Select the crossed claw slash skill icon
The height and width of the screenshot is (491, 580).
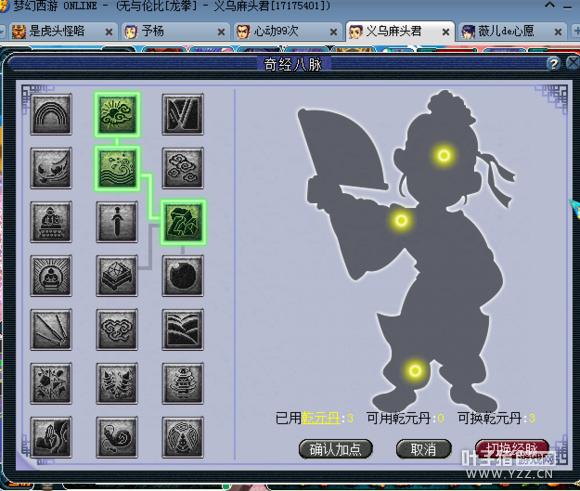183,114
